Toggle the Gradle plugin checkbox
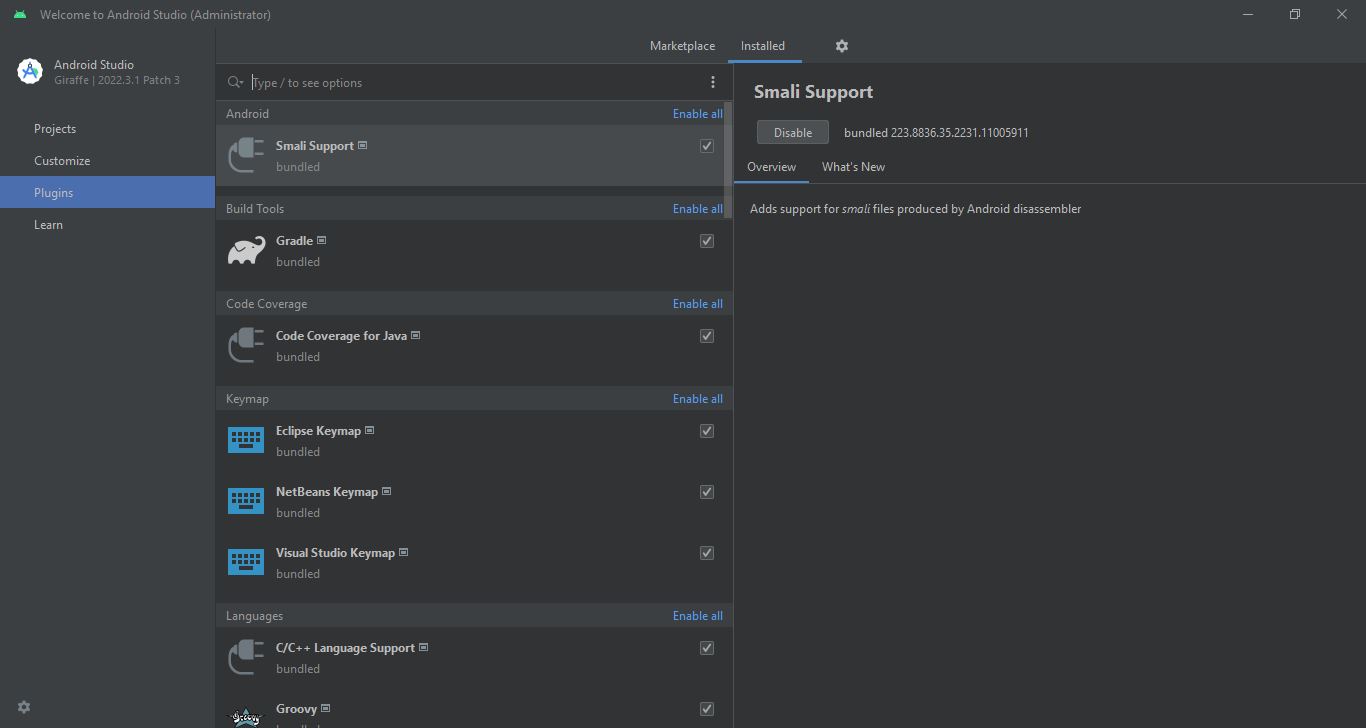Viewport: 1366px width, 728px height. (x=707, y=240)
